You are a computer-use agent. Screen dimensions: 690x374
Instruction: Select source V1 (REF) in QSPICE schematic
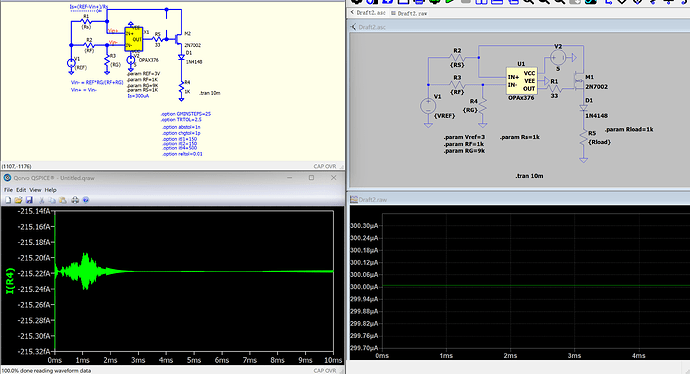71,64
